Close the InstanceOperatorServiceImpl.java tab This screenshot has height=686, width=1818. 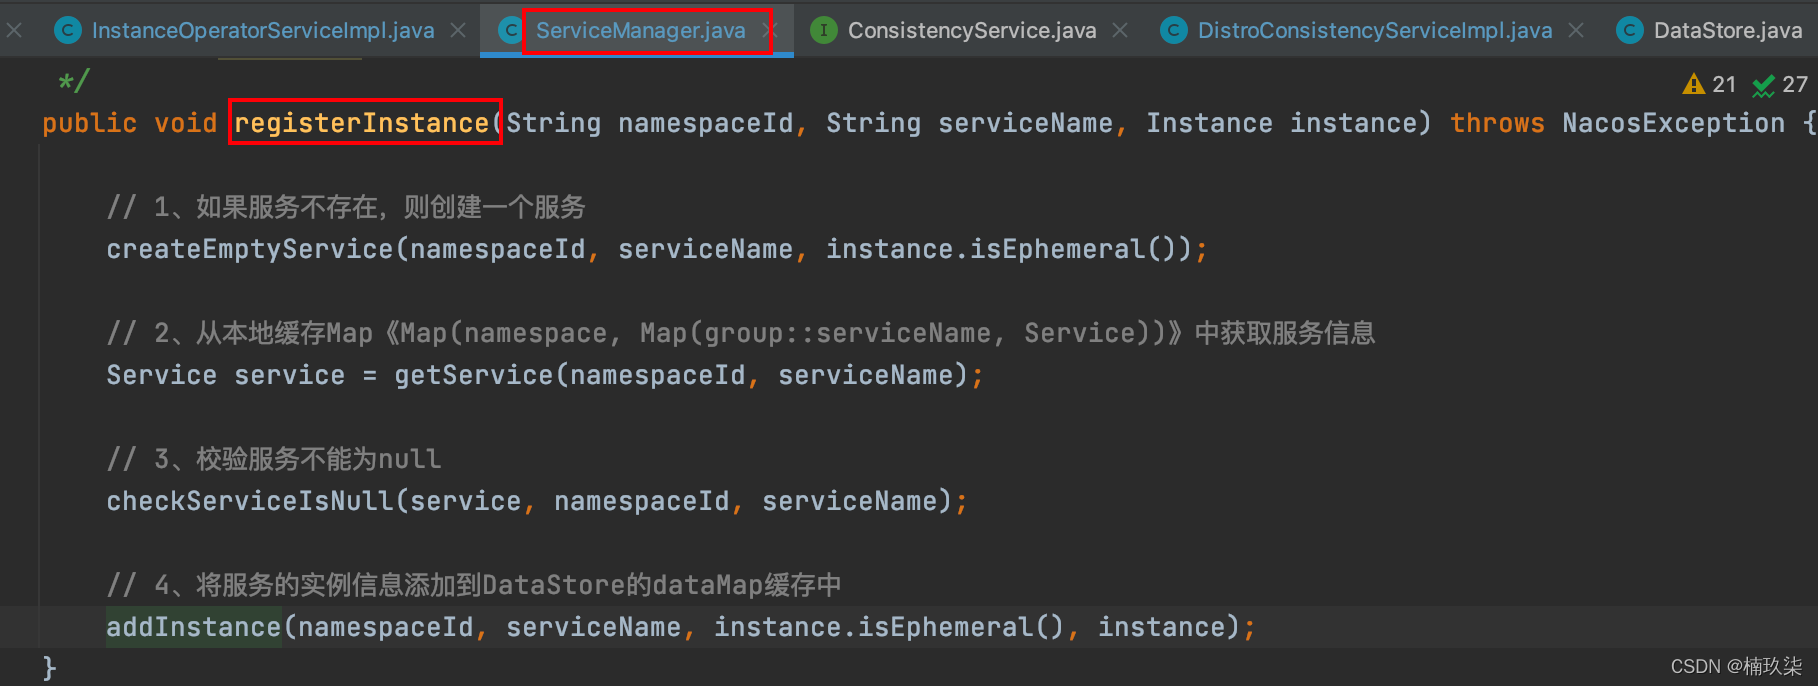458,30
